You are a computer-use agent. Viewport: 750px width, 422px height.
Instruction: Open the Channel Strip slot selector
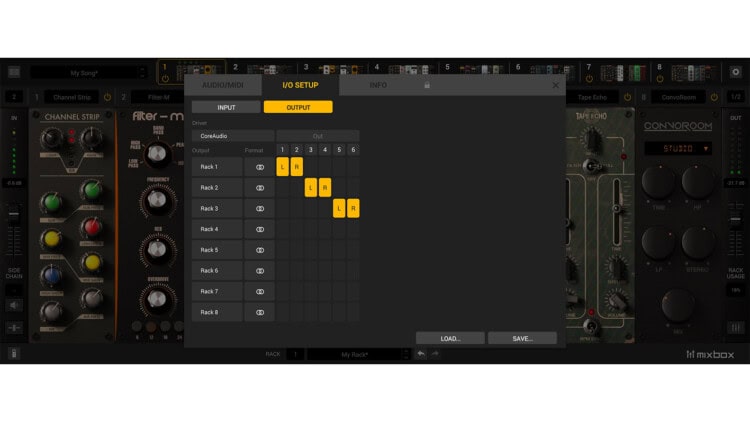pyautogui.click(x=72, y=97)
